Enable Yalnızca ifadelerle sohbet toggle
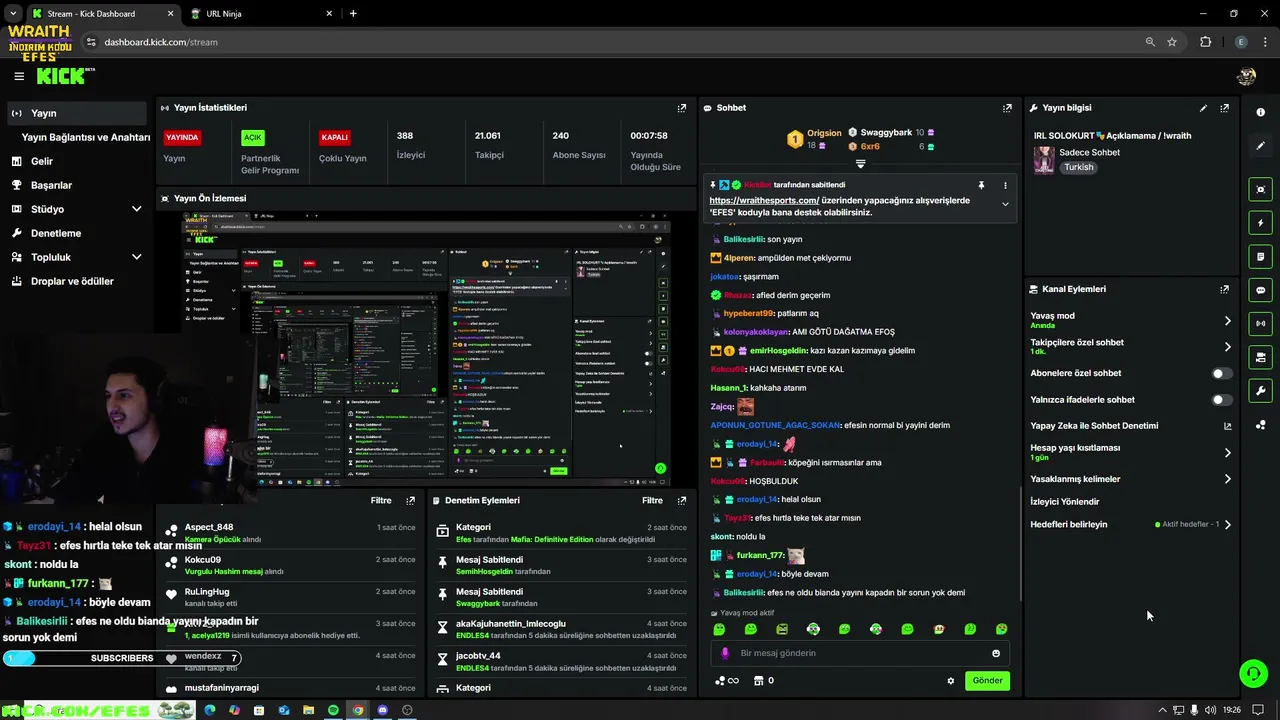Viewport: 1280px width, 720px height. click(x=1221, y=400)
